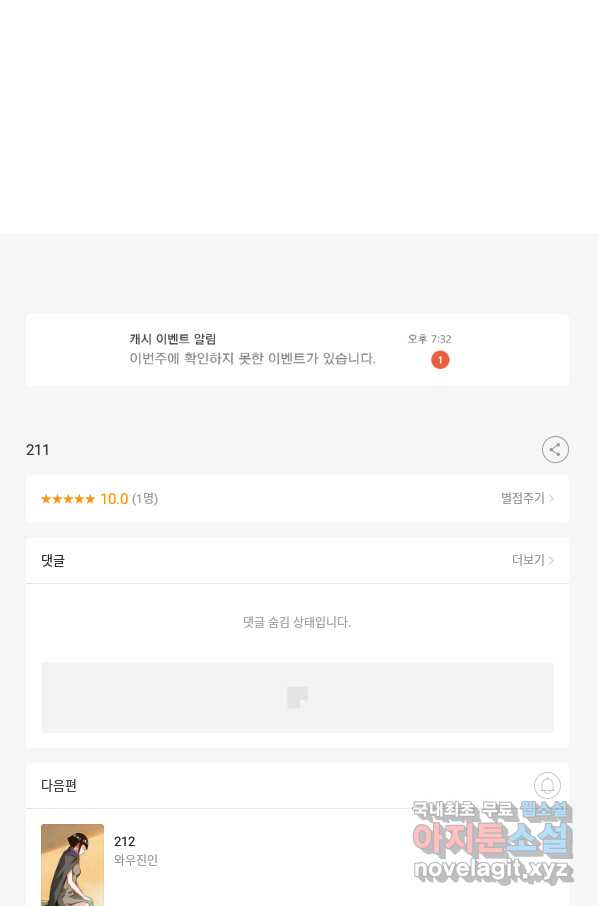Viewport: 598px width, 906px height.
Task: Click the novelagit.xyz watermark link
Action: coord(493,868)
